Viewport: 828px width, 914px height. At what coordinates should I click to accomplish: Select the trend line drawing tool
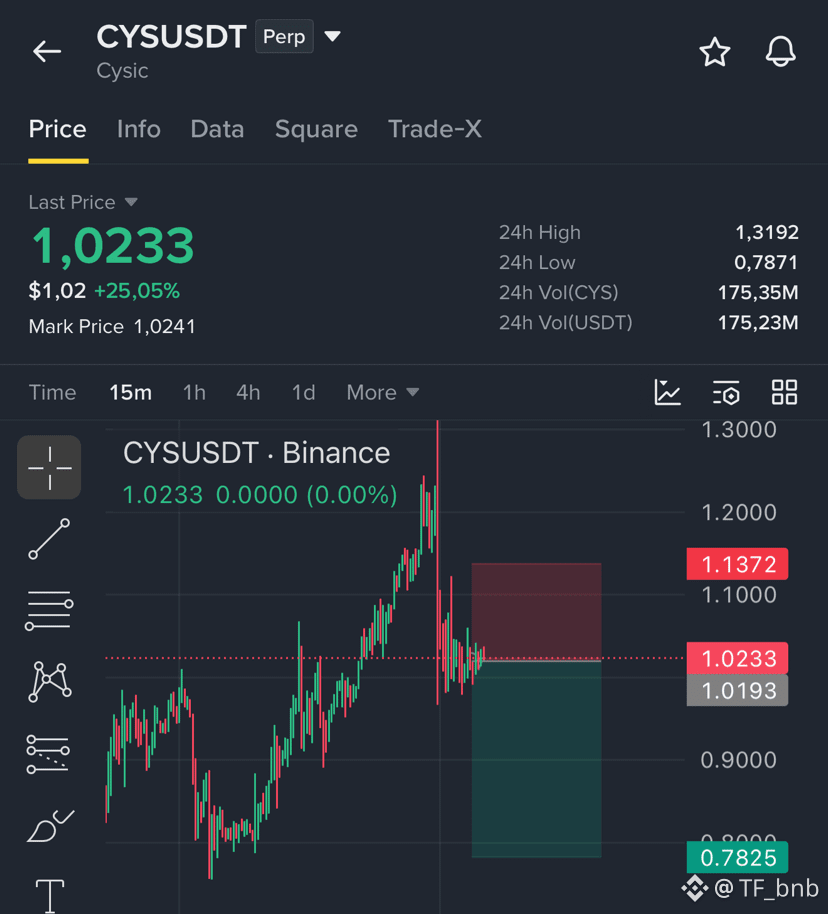click(x=49, y=539)
